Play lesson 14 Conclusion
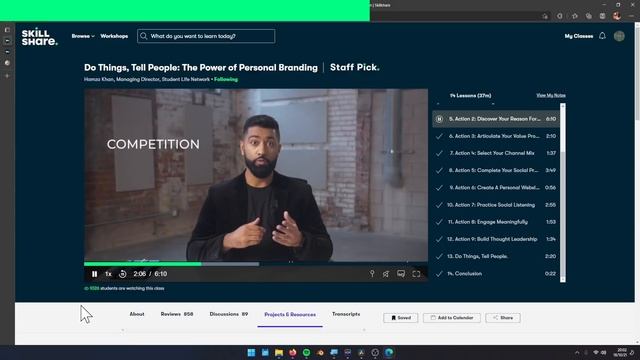 pyautogui.click(x=496, y=273)
